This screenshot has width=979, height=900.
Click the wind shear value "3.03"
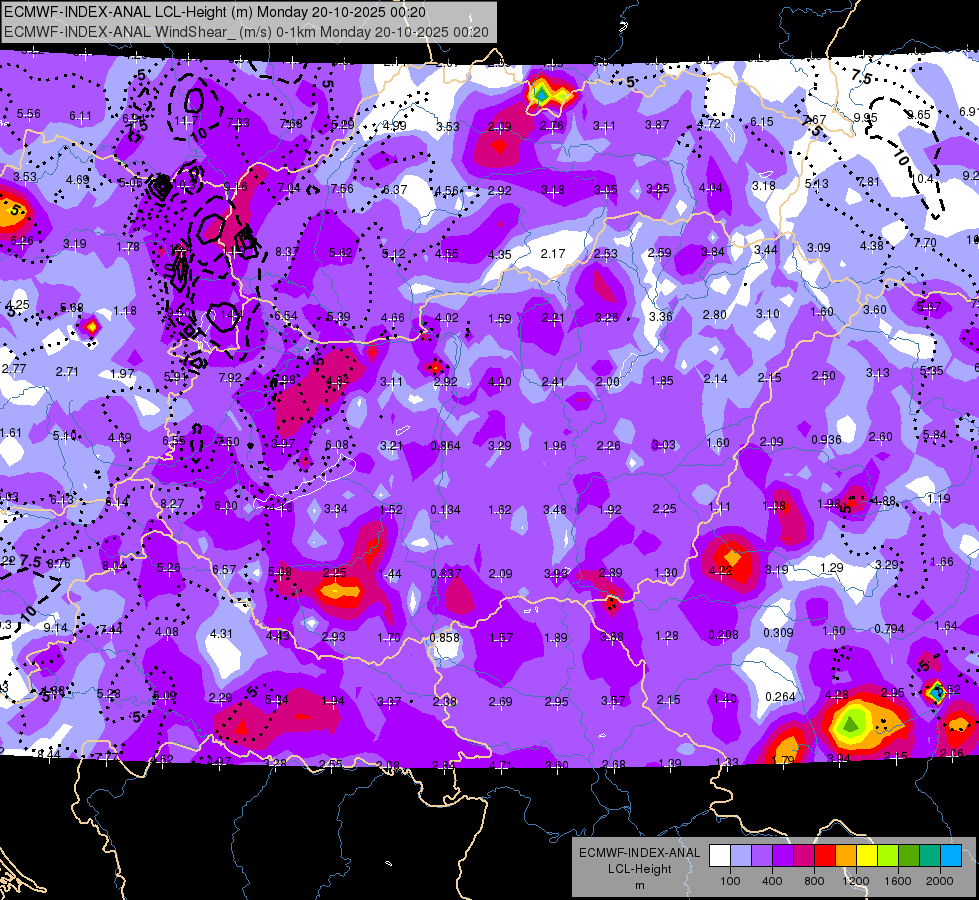point(663,444)
